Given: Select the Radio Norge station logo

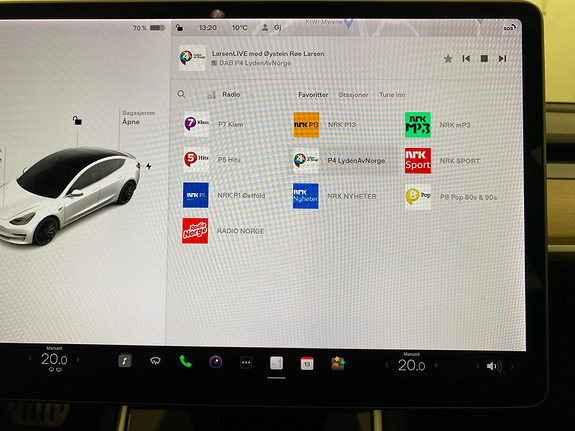Looking at the screenshot, I should [195, 231].
